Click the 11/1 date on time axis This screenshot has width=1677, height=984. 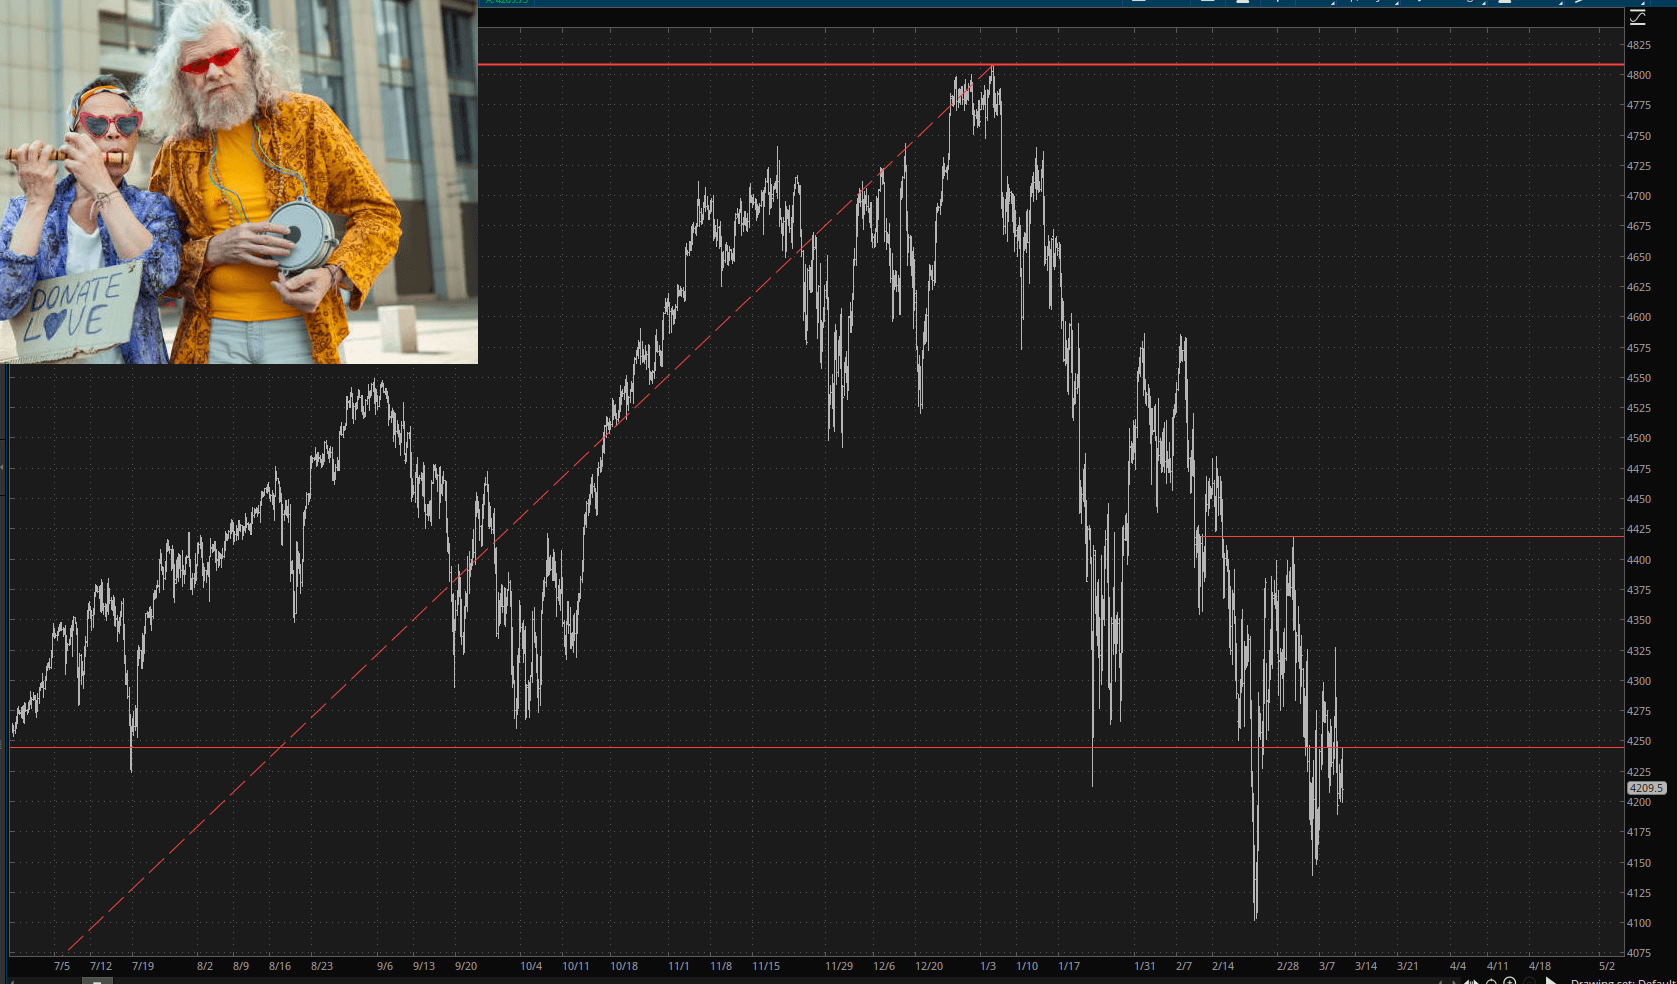click(678, 966)
